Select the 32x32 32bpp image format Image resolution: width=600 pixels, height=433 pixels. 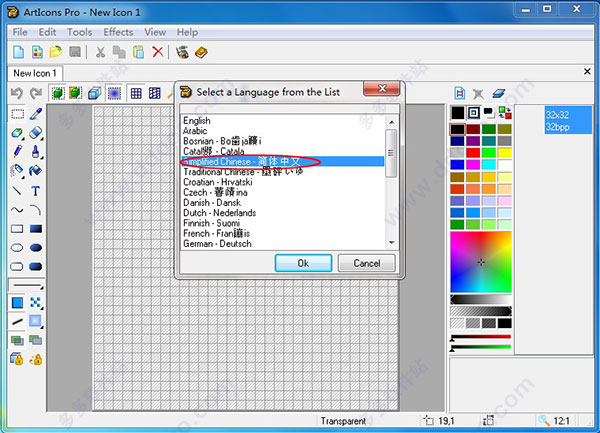[568, 120]
